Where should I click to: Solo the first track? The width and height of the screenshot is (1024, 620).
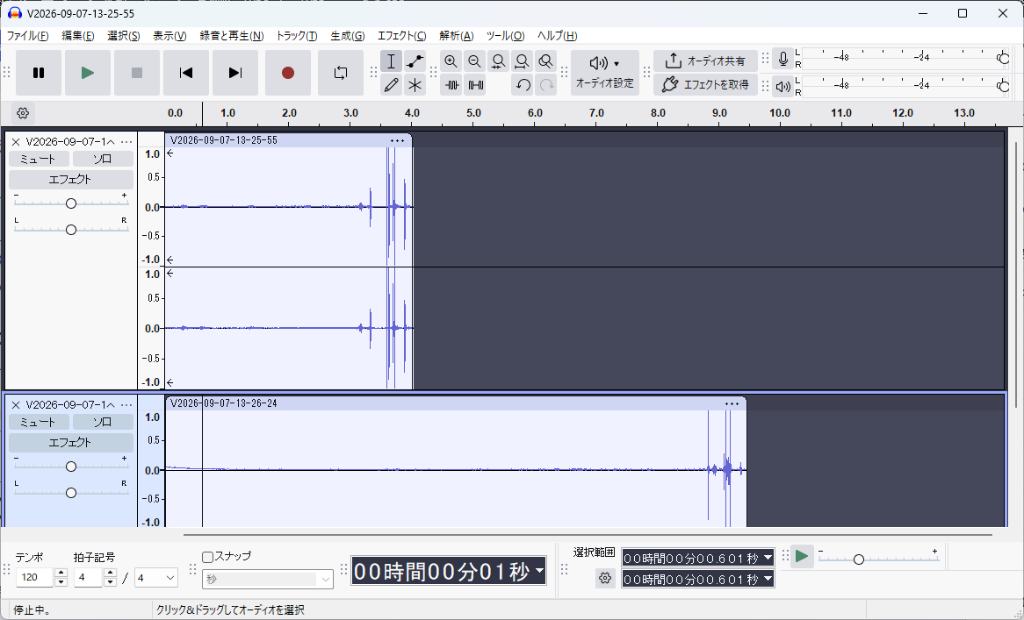(x=103, y=159)
